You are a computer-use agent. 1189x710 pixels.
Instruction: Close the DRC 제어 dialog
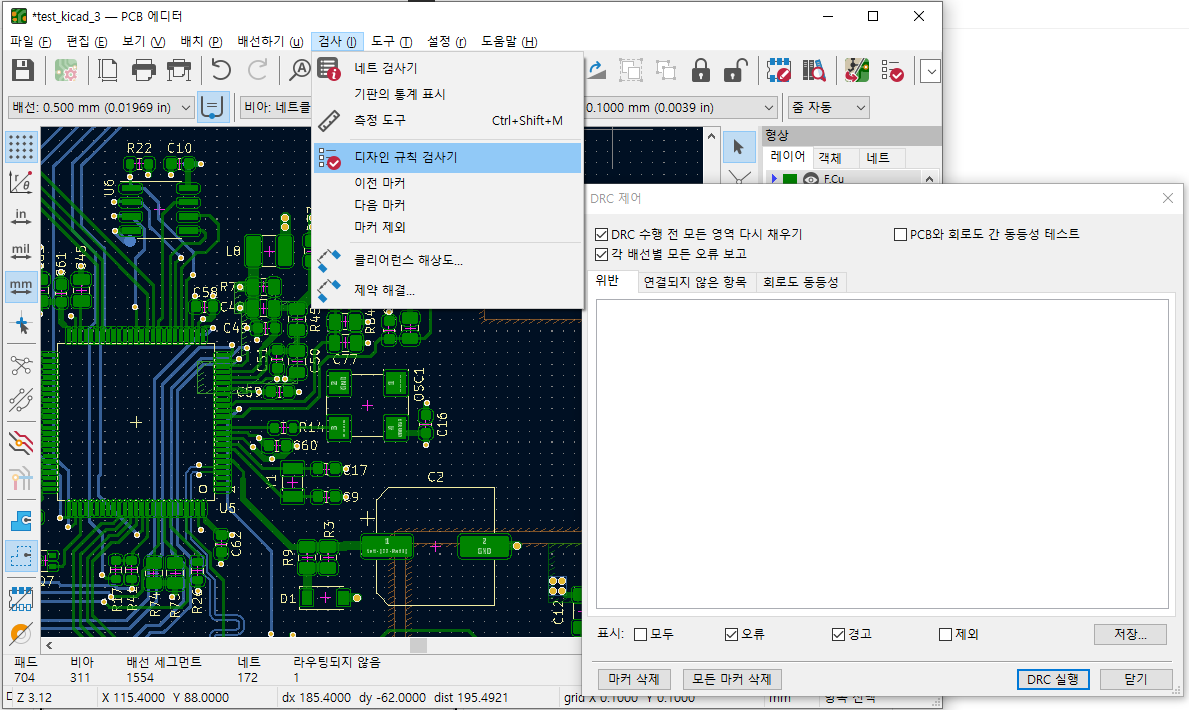(1168, 198)
